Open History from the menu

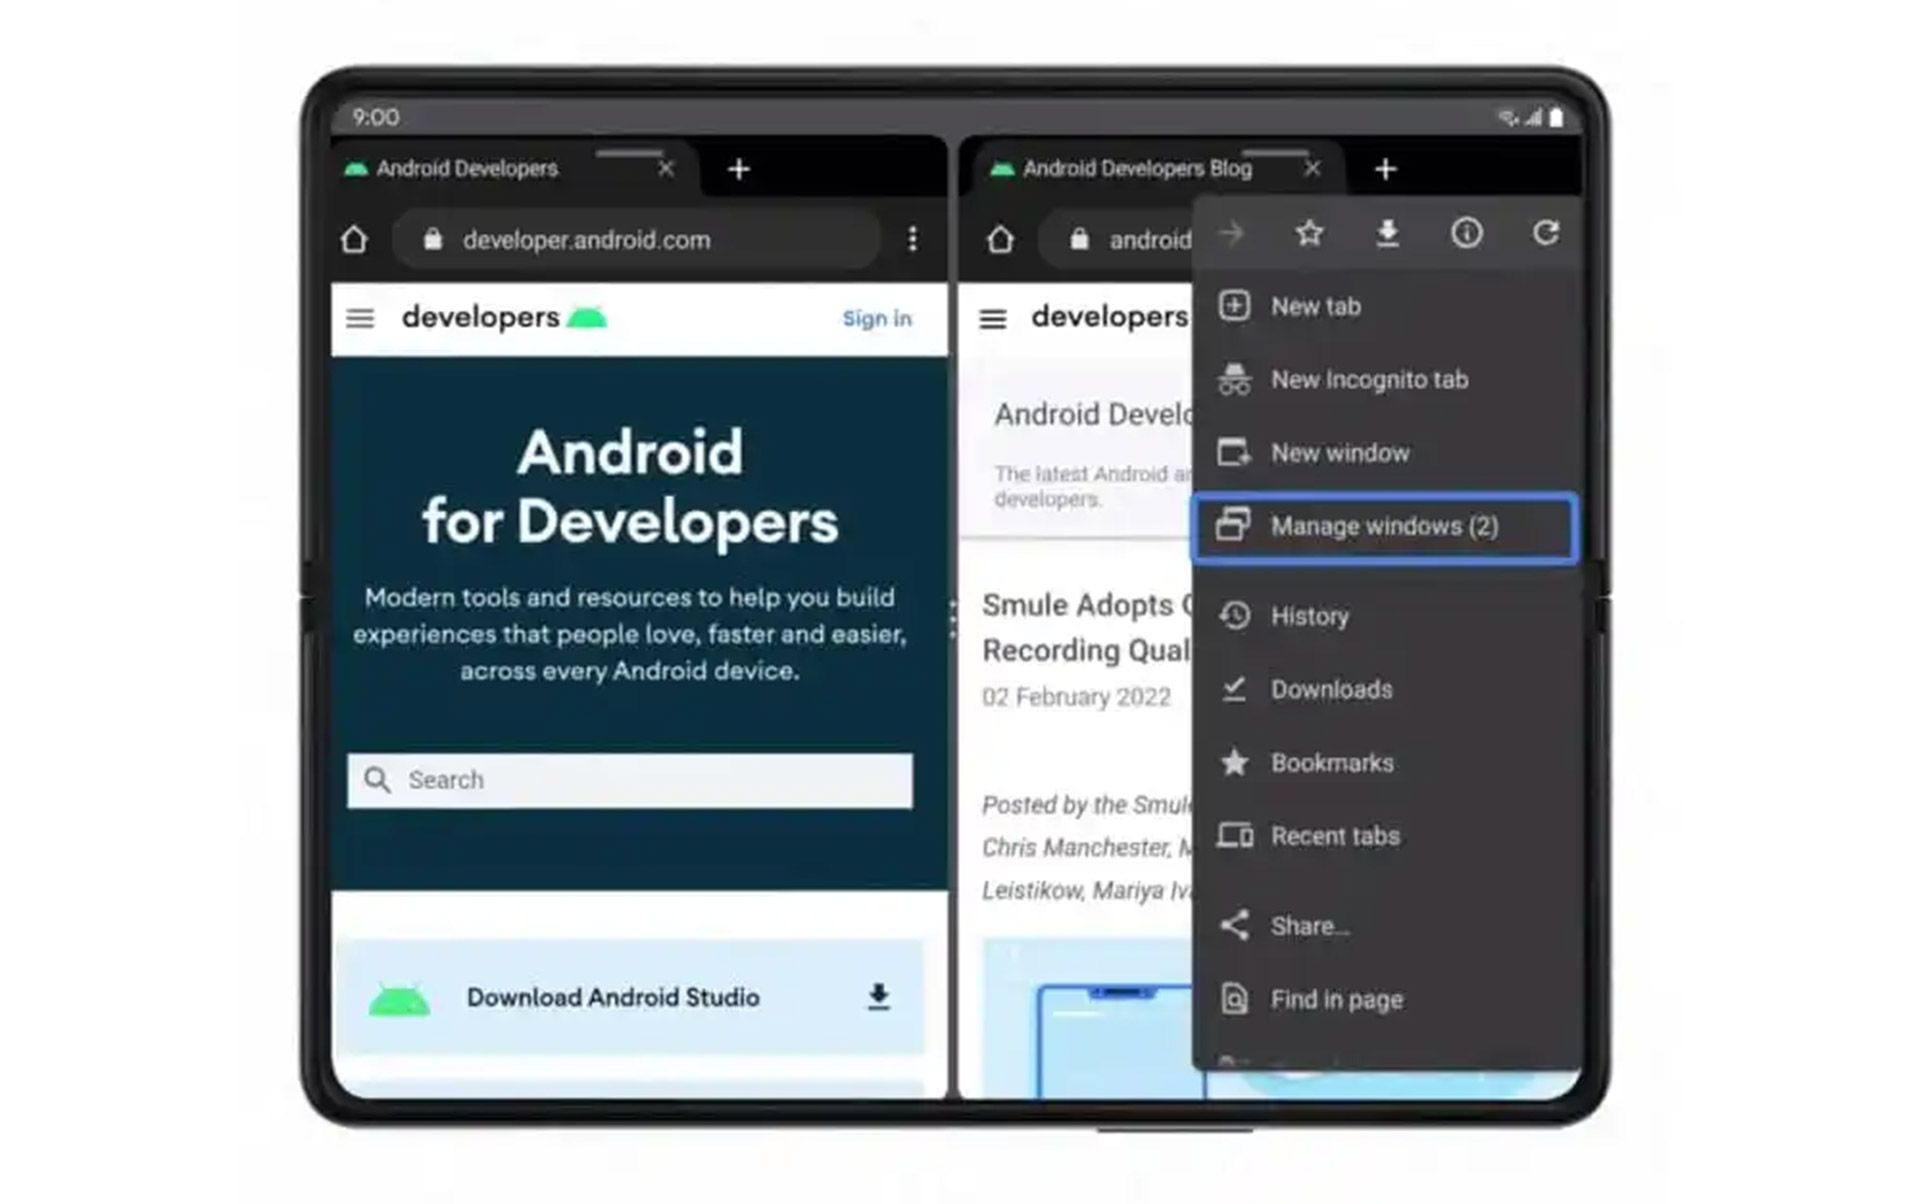tap(1386, 616)
